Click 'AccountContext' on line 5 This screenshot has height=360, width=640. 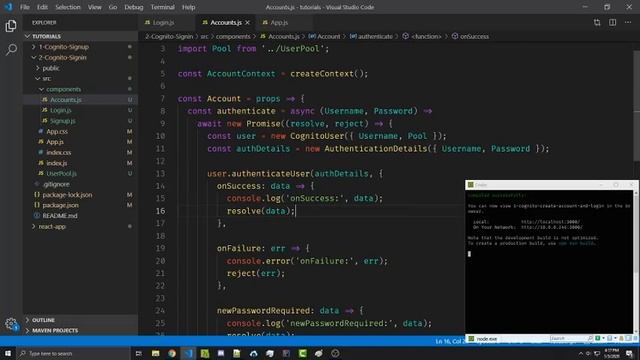pyautogui.click(x=241, y=74)
